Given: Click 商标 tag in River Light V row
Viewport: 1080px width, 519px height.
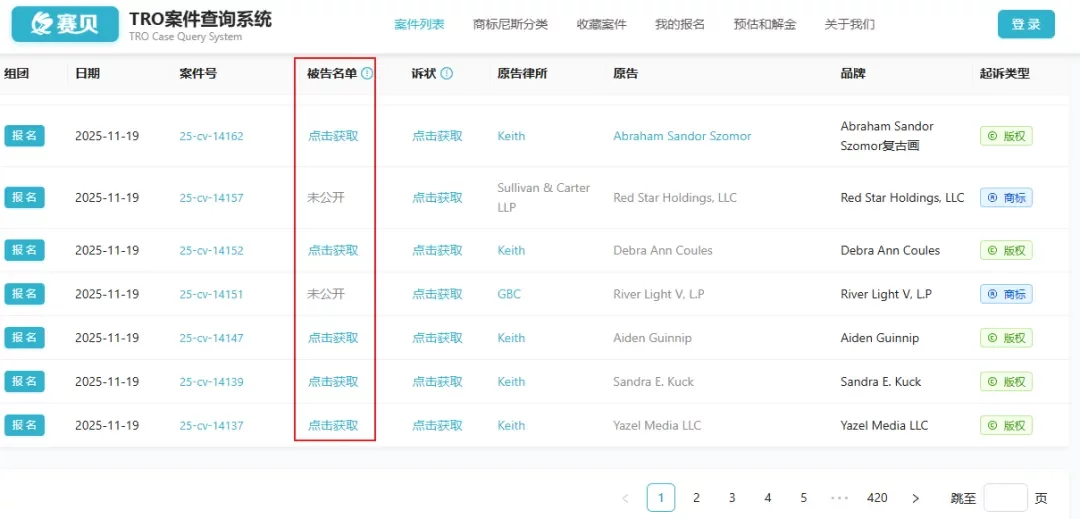Looking at the screenshot, I should pos(1006,294).
